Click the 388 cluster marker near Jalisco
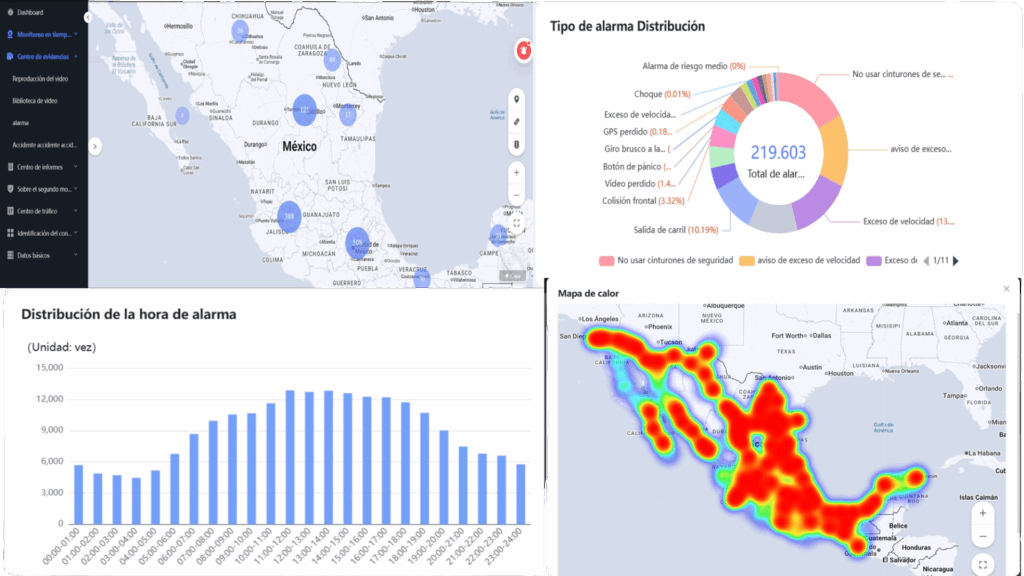 (289, 217)
